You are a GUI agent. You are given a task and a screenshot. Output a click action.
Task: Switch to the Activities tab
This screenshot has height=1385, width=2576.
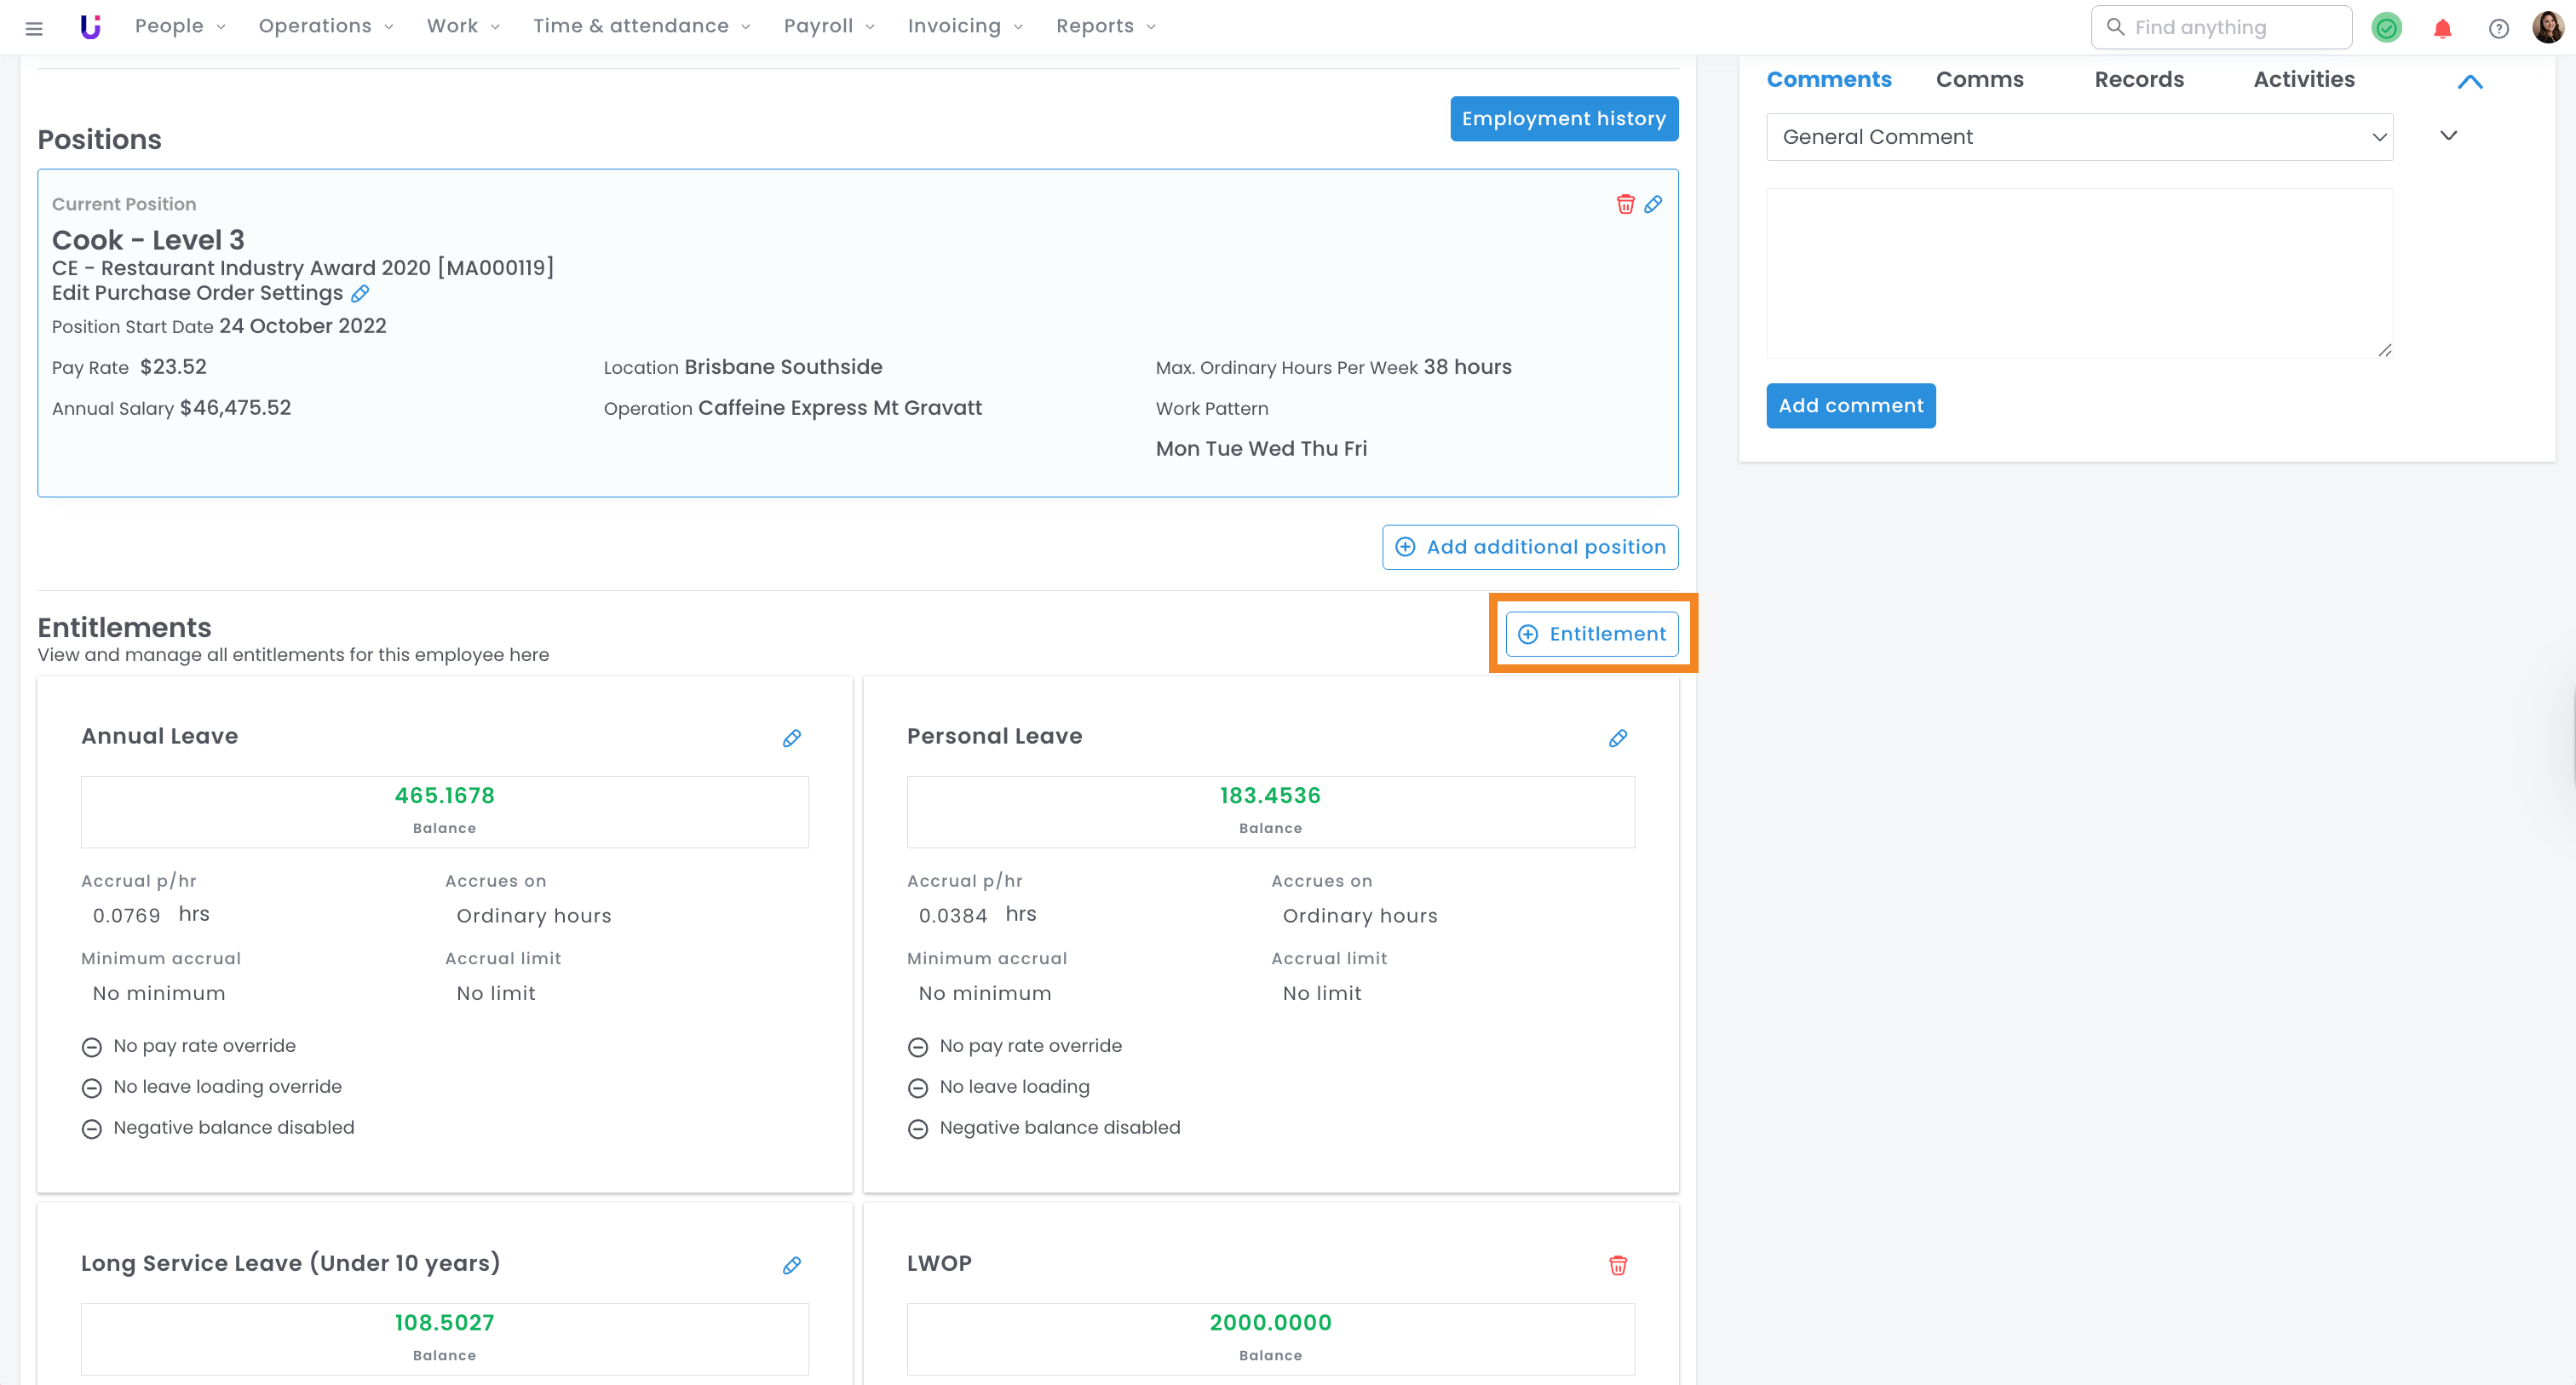click(2303, 79)
